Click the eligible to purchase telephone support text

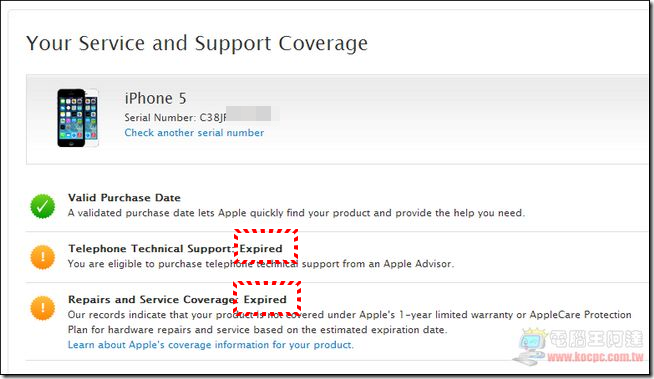[261, 264]
